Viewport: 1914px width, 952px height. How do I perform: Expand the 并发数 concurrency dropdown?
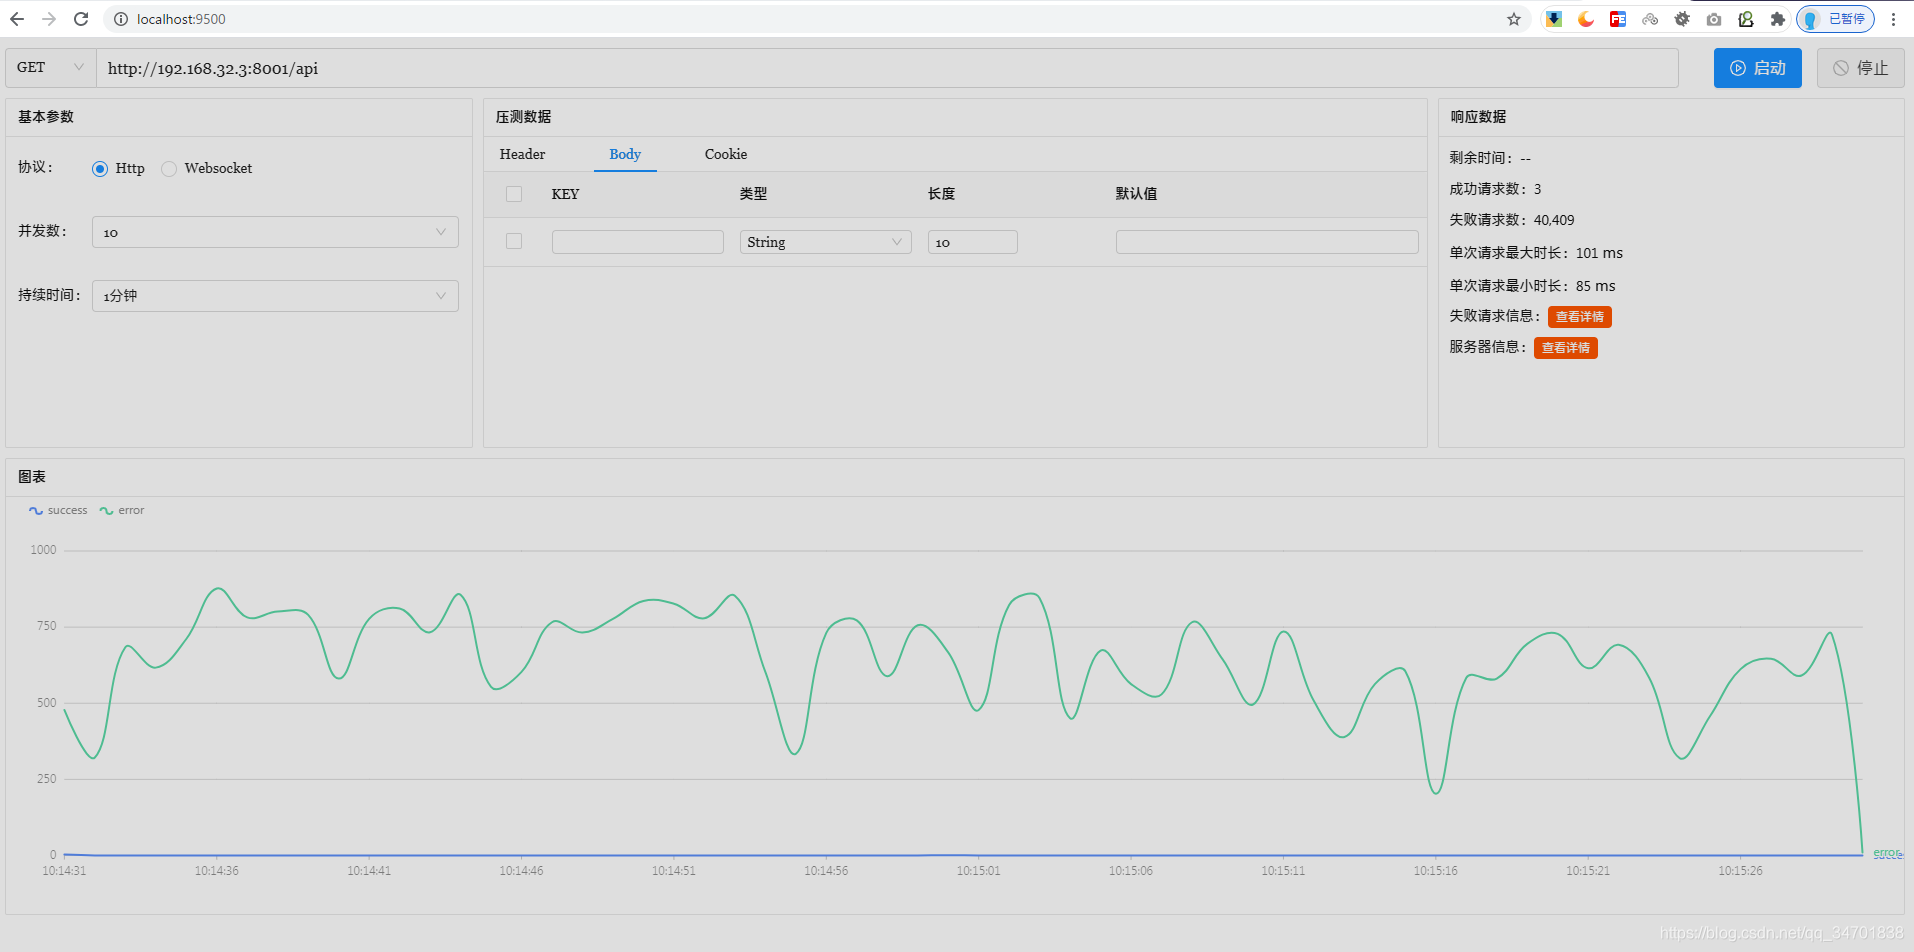275,232
